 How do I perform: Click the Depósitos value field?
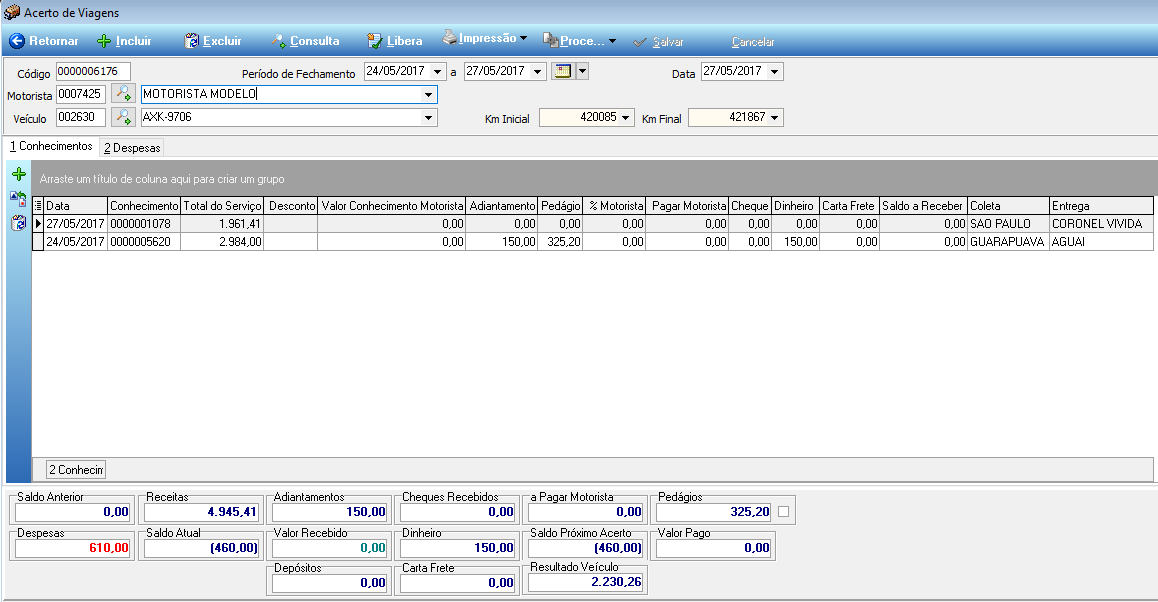(x=329, y=583)
